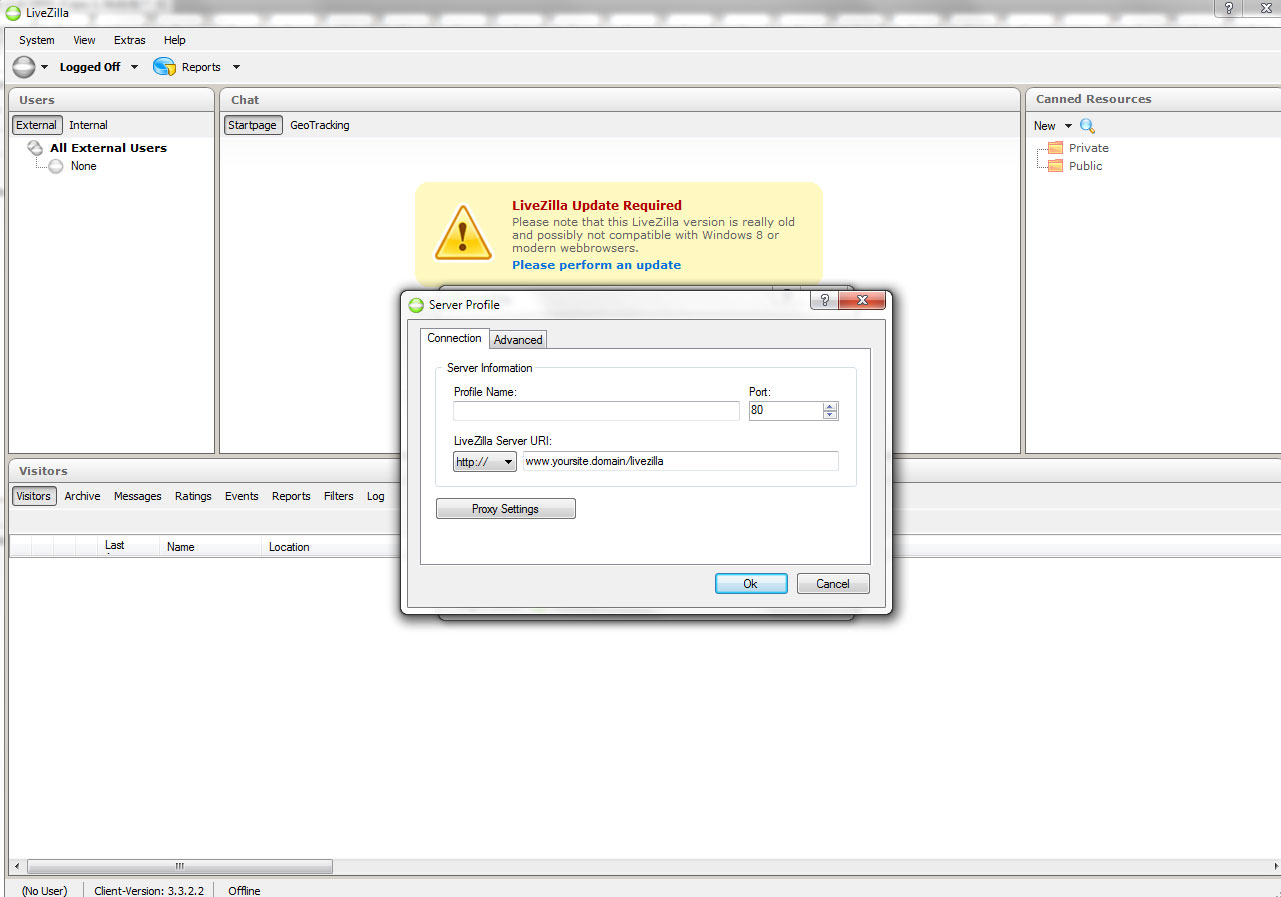This screenshot has height=897, width=1281.
Task: Select the Connection tab
Action: click(454, 338)
